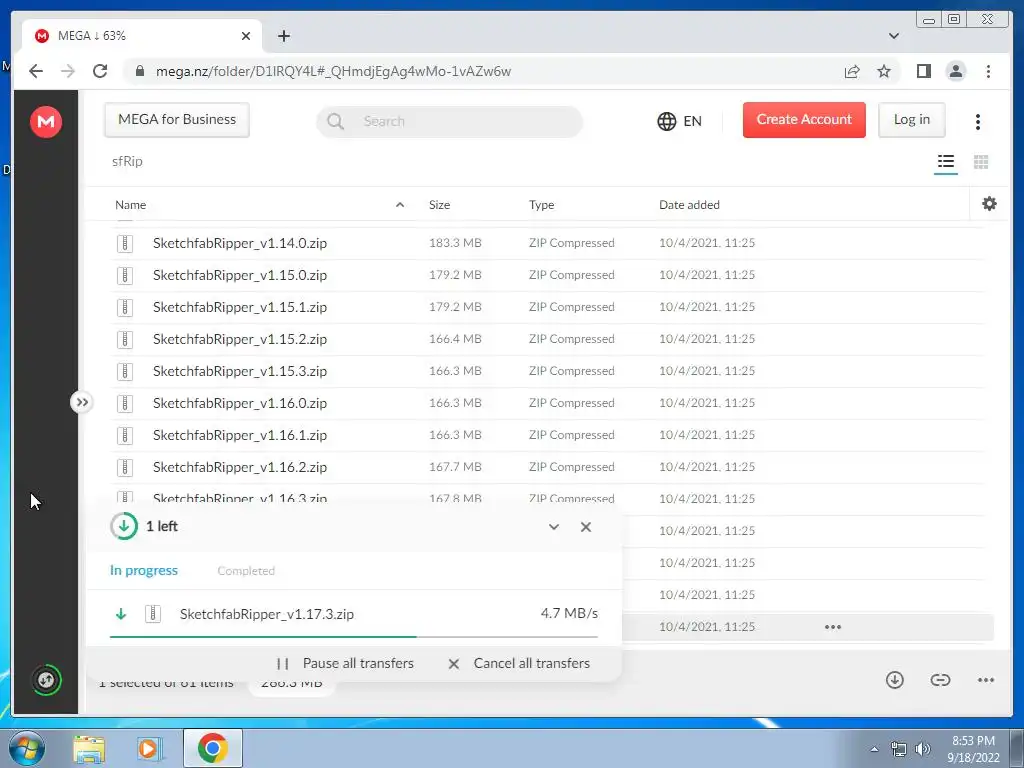
Task: Select SketchfabRipper_v1.14.0.zip file icon
Action: click(x=125, y=244)
